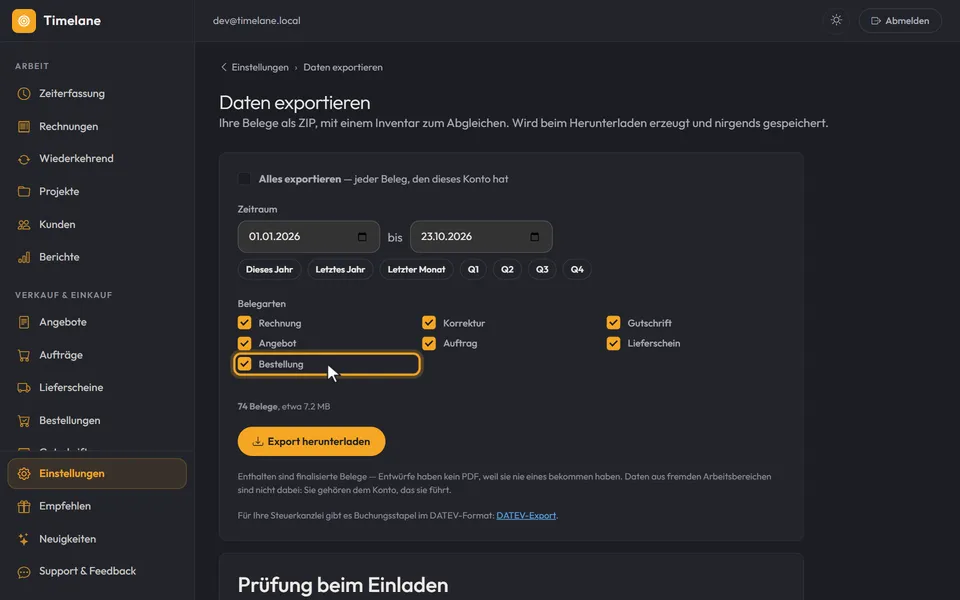The image size is (960, 600).
Task: Click the dev@timelane.local account text
Action: pos(257,21)
